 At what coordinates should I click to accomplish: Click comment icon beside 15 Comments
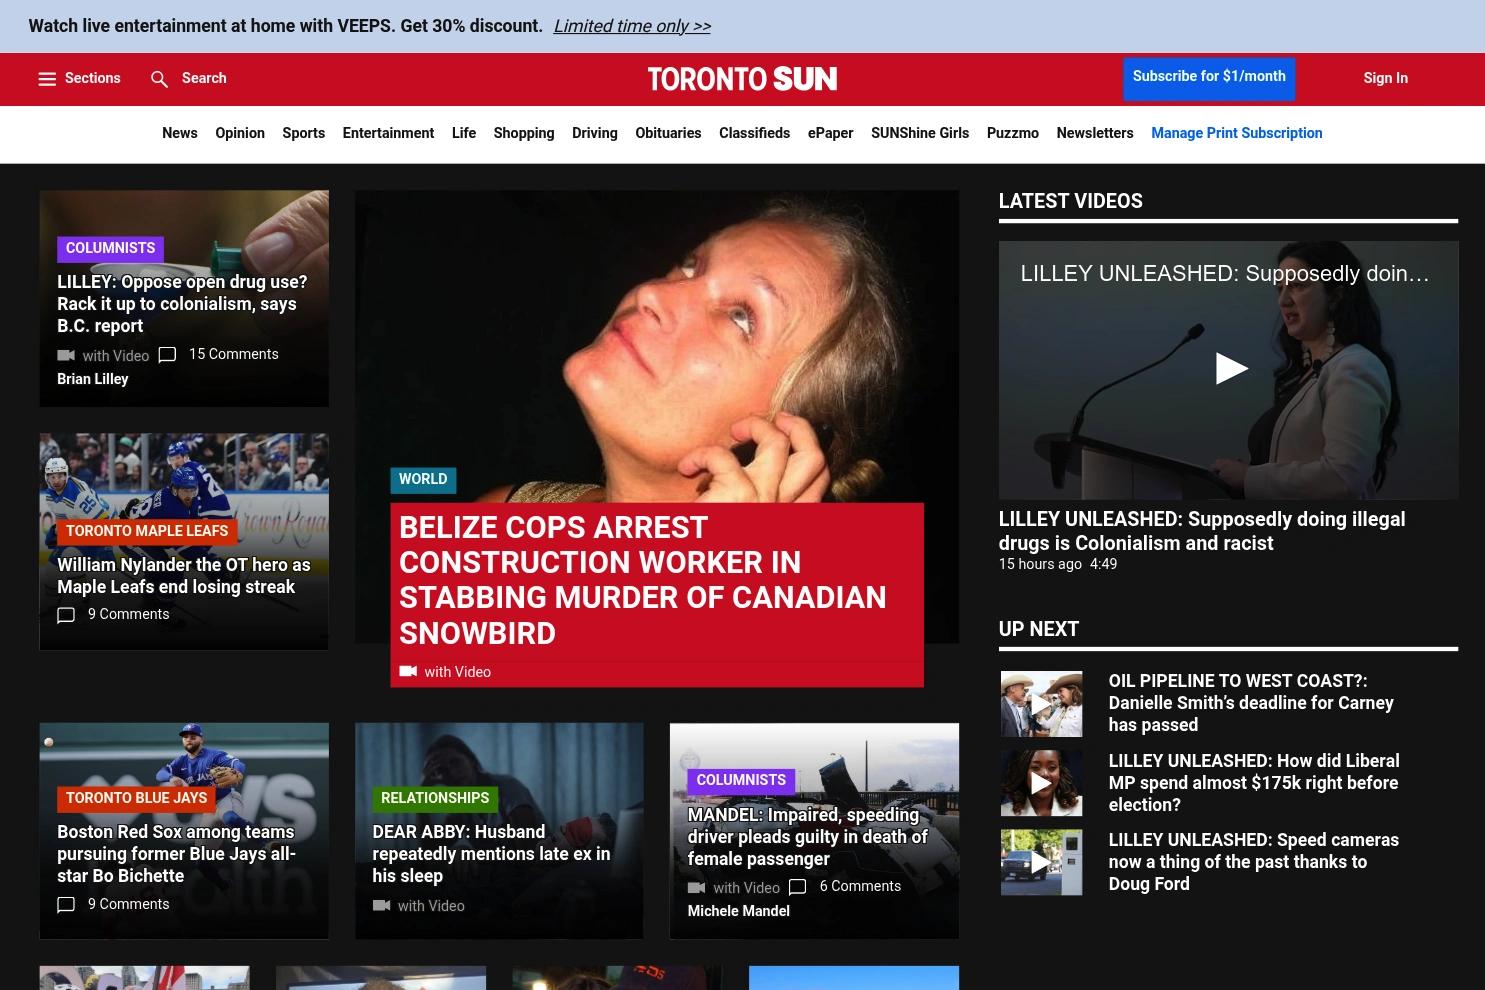coord(167,355)
